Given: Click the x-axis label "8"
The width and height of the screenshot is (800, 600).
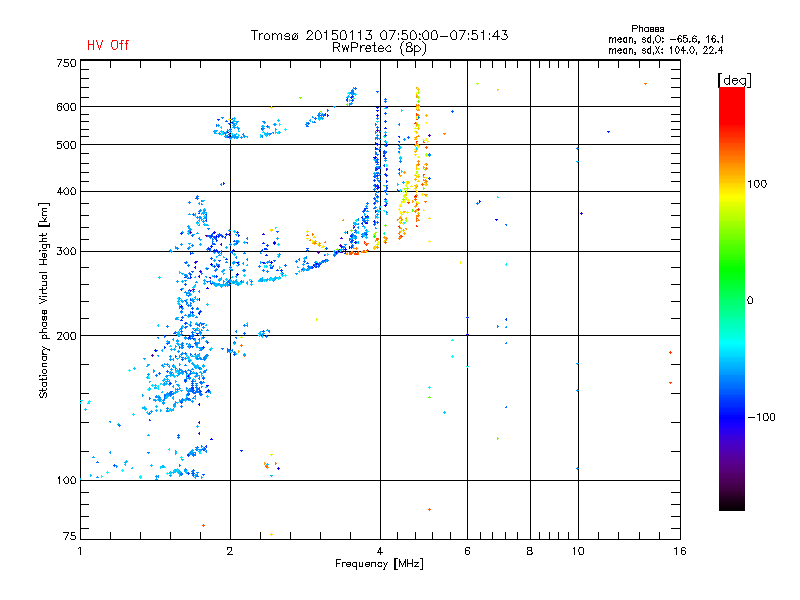Looking at the screenshot, I should click(x=530, y=551).
